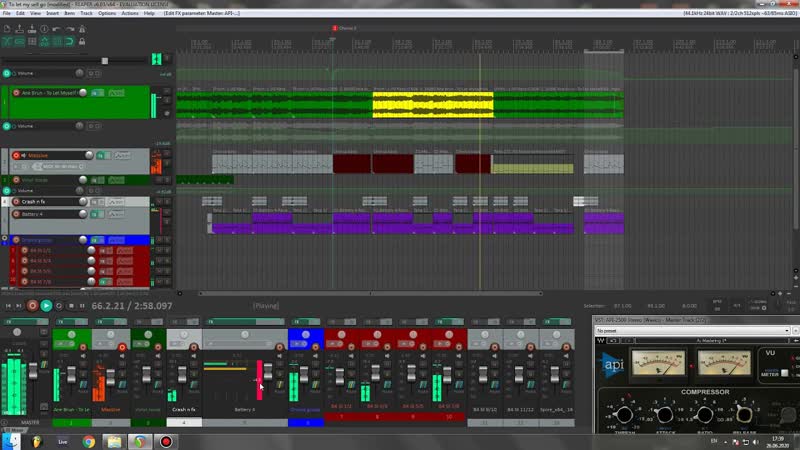Image resolution: width=800 pixels, height=450 pixels.
Task: Open the No preset dropdown in plugin
Action: coord(692,331)
